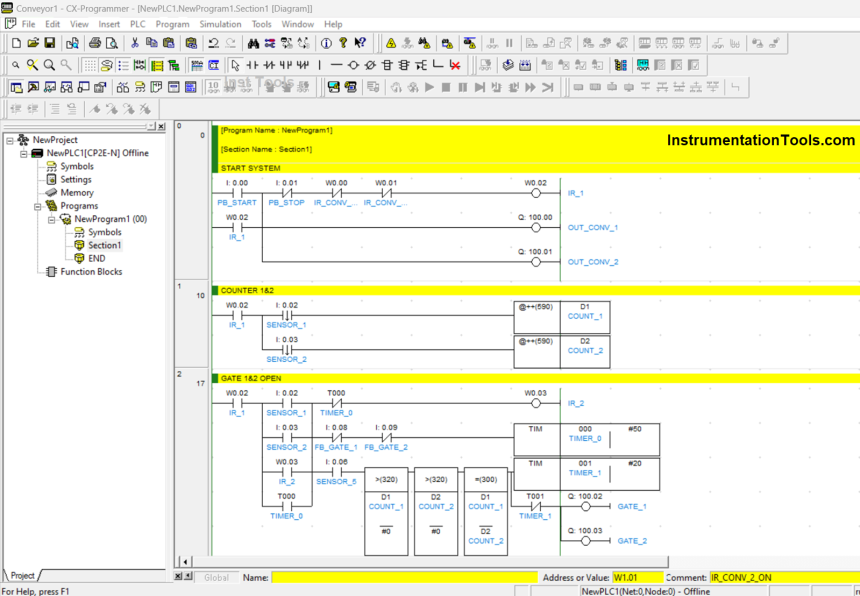
Task: Toggle the Output window button
Action: [33, 87]
